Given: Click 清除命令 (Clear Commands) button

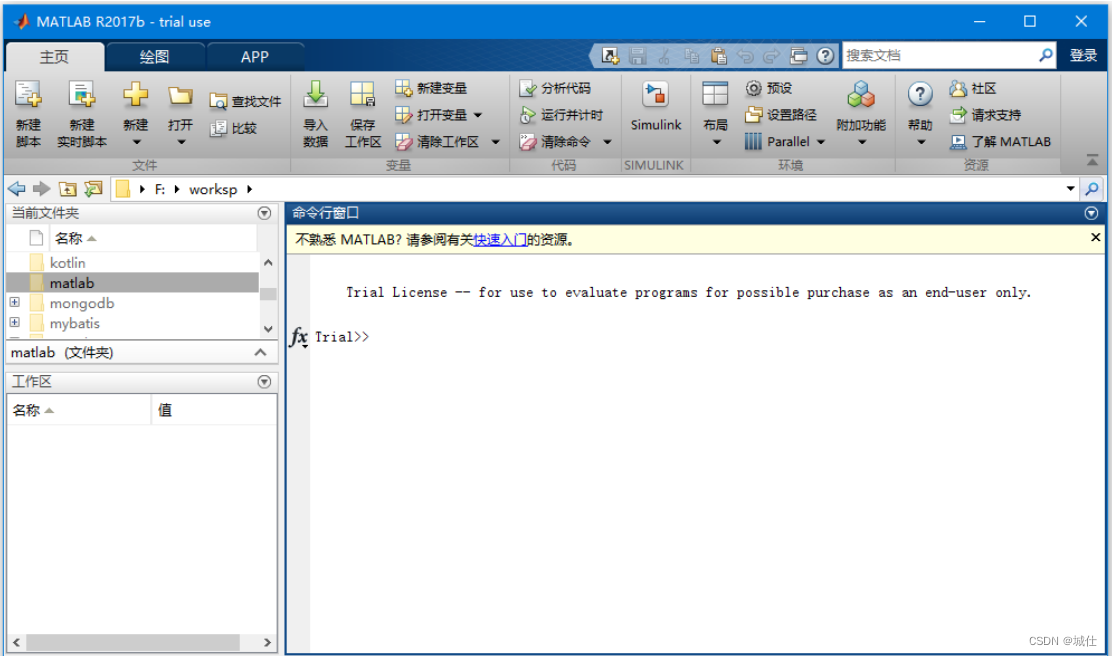Looking at the screenshot, I should tap(555, 142).
